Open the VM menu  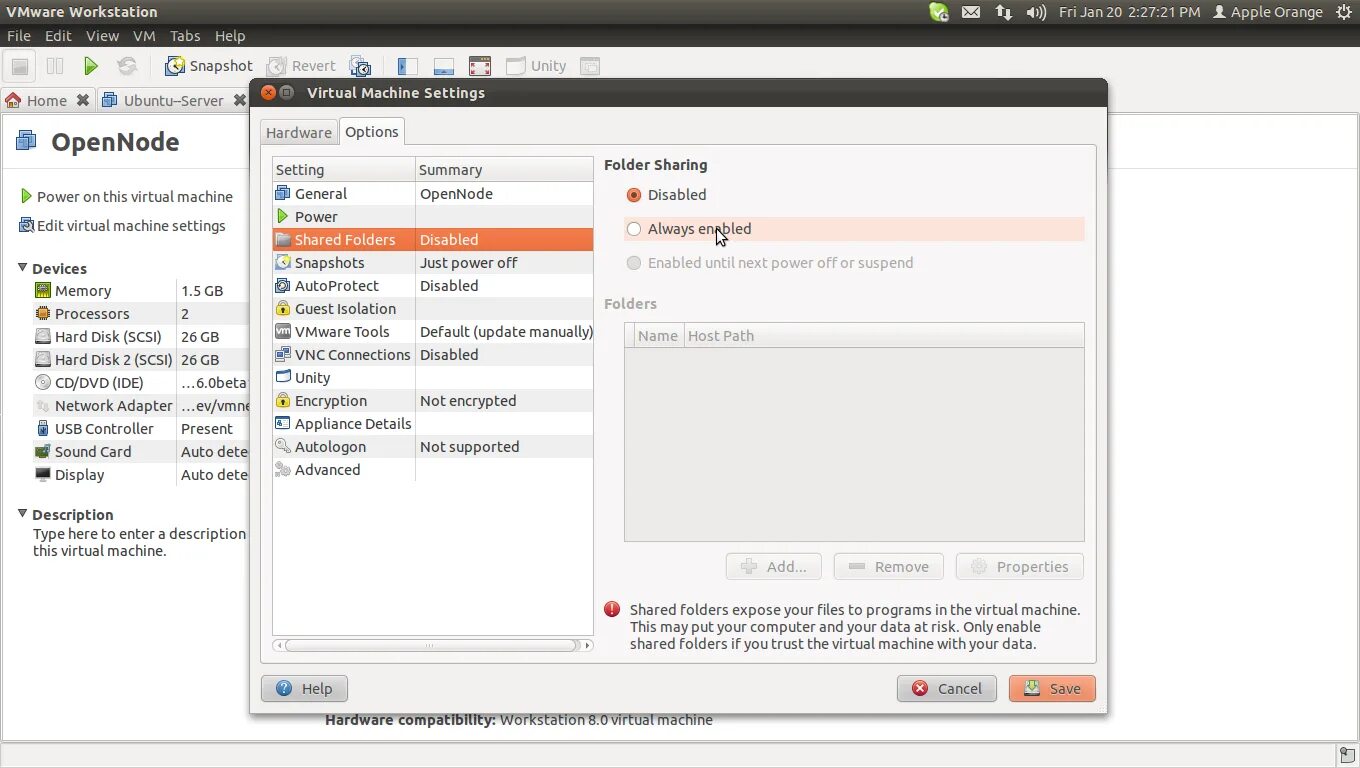point(144,36)
